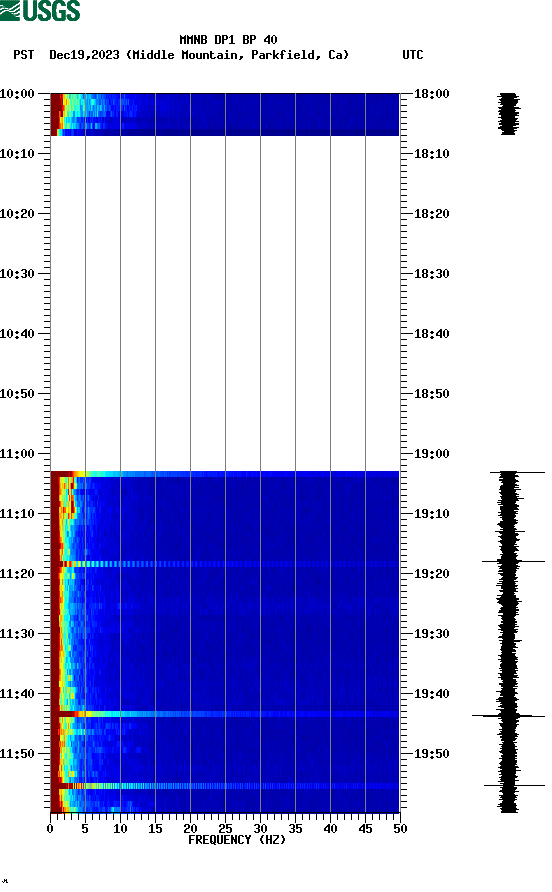Click the 30 Hz frequency axis label
Image resolution: width=552 pixels, height=892 pixels.
260,829
